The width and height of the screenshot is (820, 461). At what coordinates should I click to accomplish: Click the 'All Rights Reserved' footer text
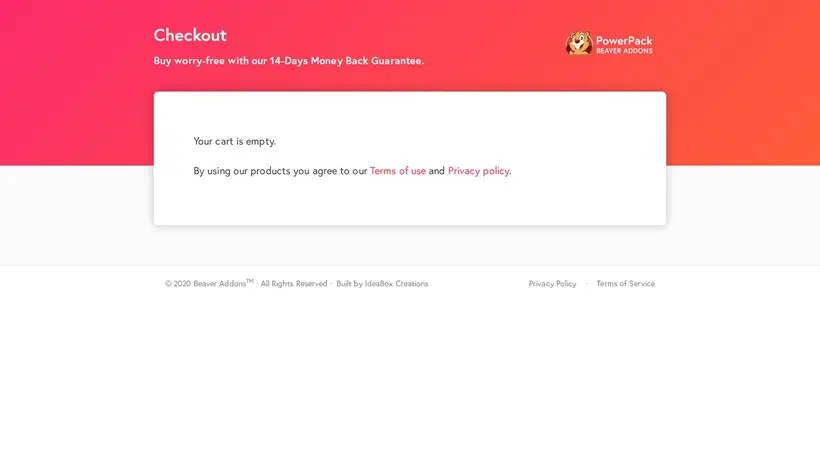click(294, 284)
